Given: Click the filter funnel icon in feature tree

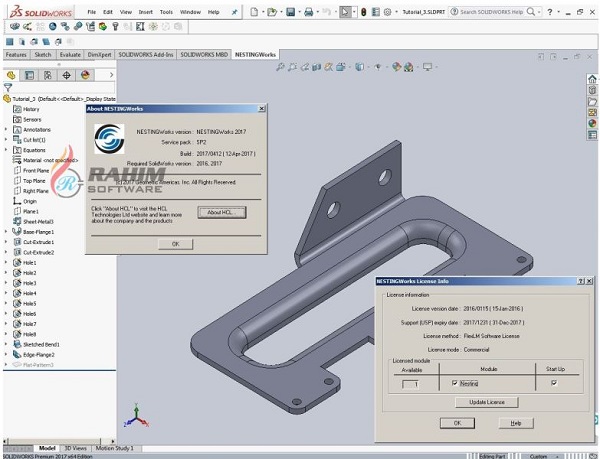Looking at the screenshot, I should click(8, 88).
